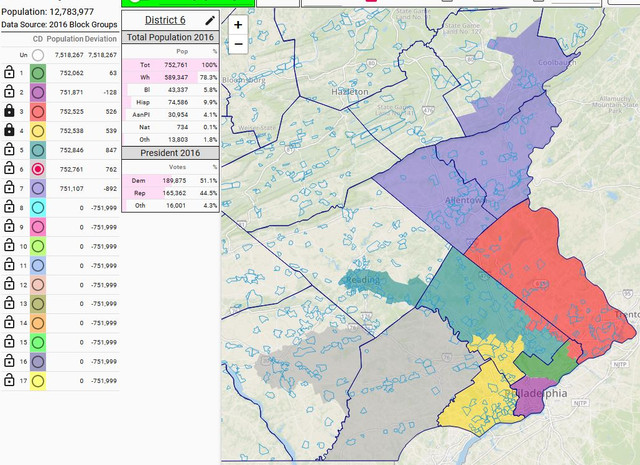Select district 15 bright green color swatch
The height and width of the screenshot is (465, 640).
(38, 342)
